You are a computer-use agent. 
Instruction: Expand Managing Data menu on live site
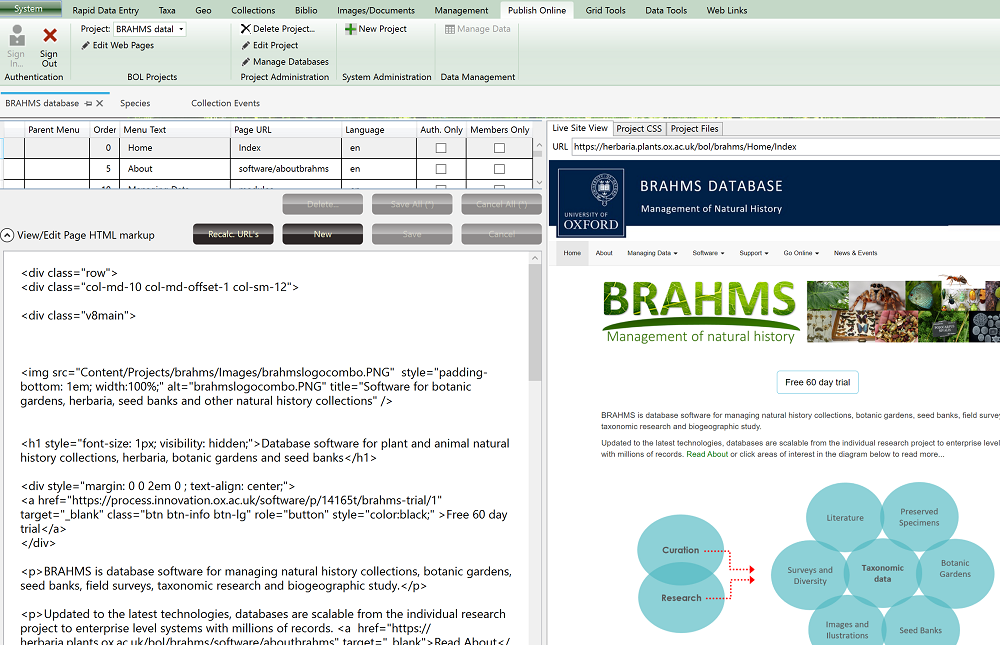652,253
